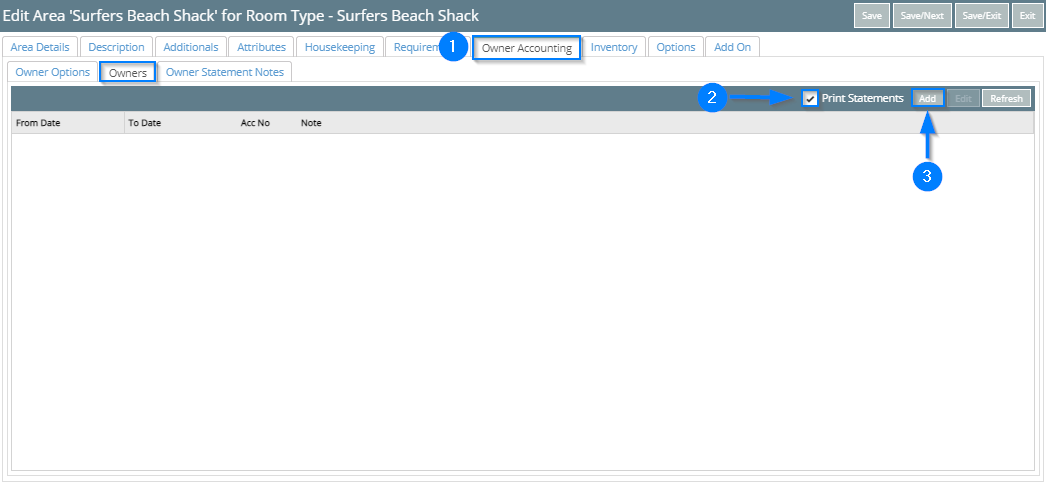Sort by the From Date column header
The height and width of the screenshot is (485, 1046).
[39, 123]
